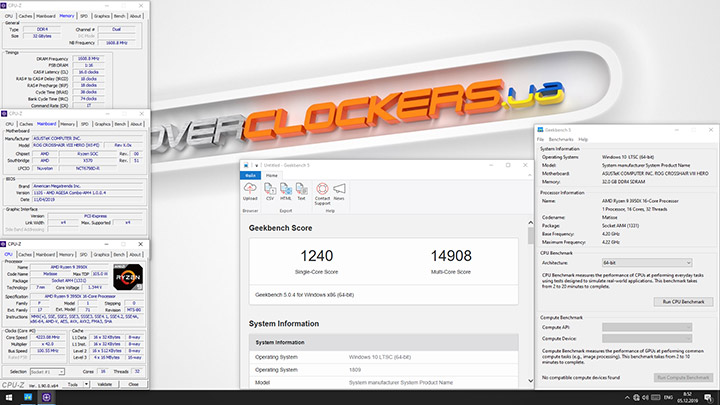Select the Home ribbon tab

(272, 175)
